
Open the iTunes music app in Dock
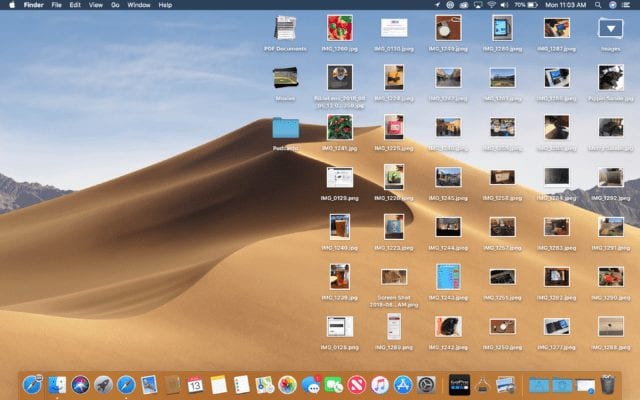click(x=380, y=384)
